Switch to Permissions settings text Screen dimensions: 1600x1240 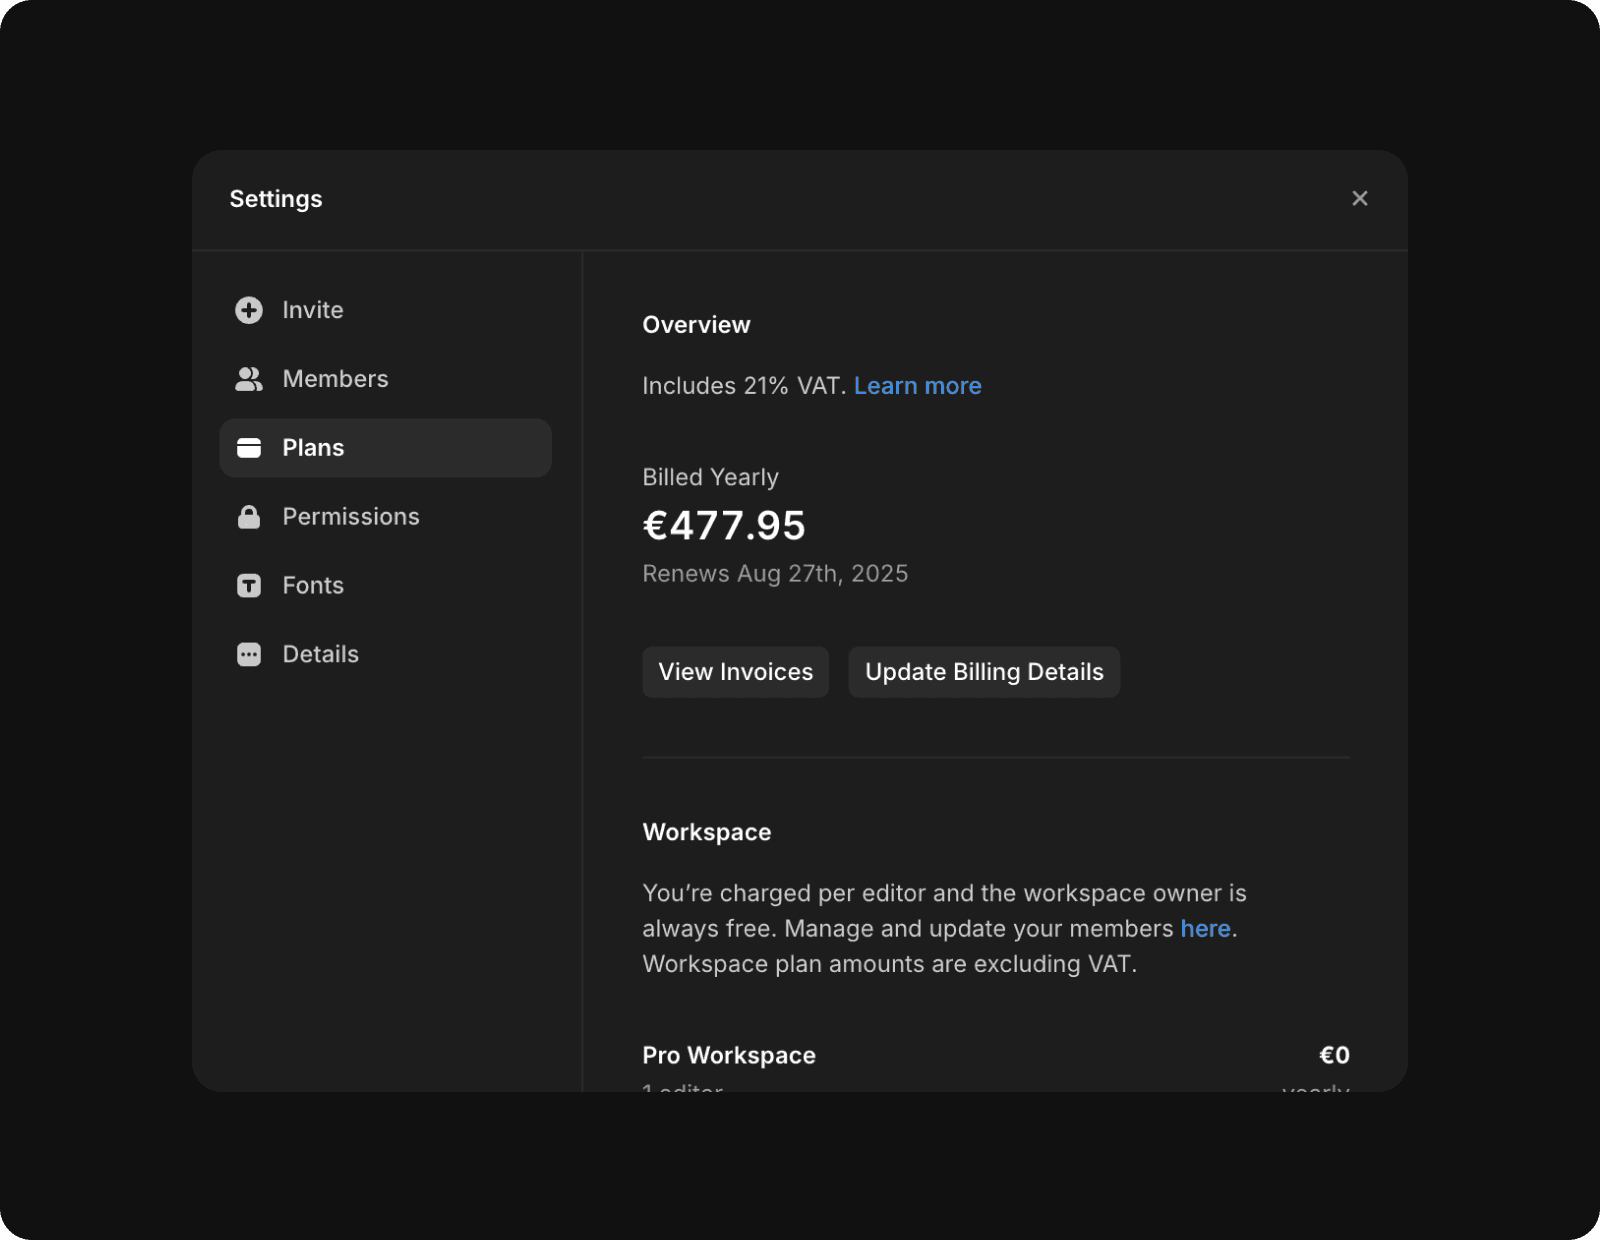click(x=351, y=517)
